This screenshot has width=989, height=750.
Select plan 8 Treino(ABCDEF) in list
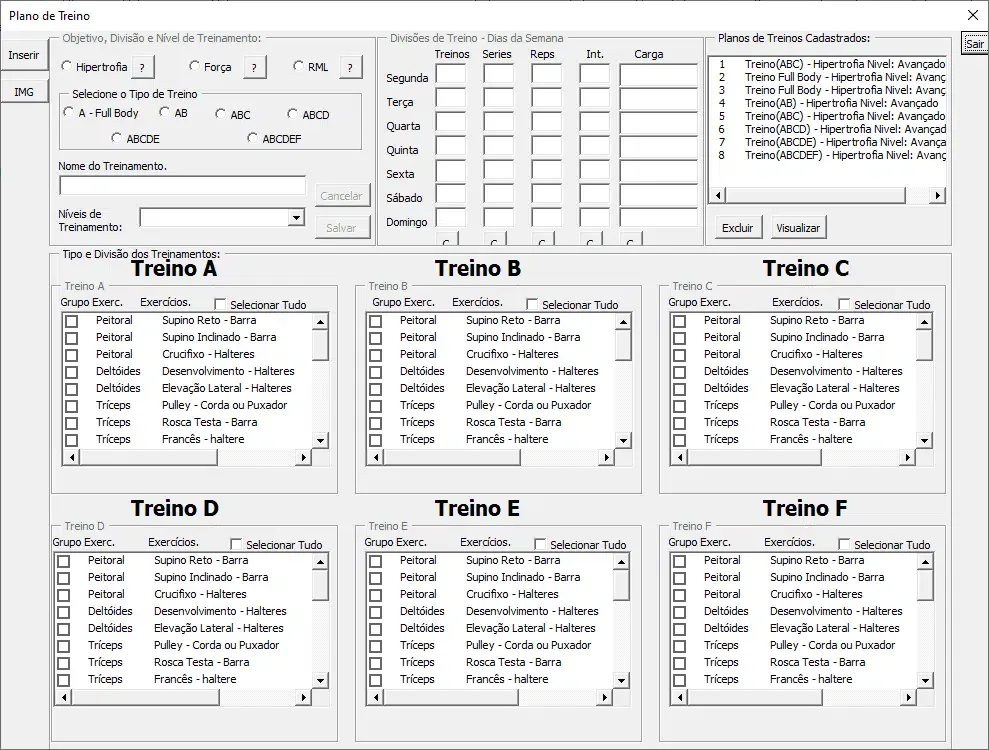[x=827, y=155]
